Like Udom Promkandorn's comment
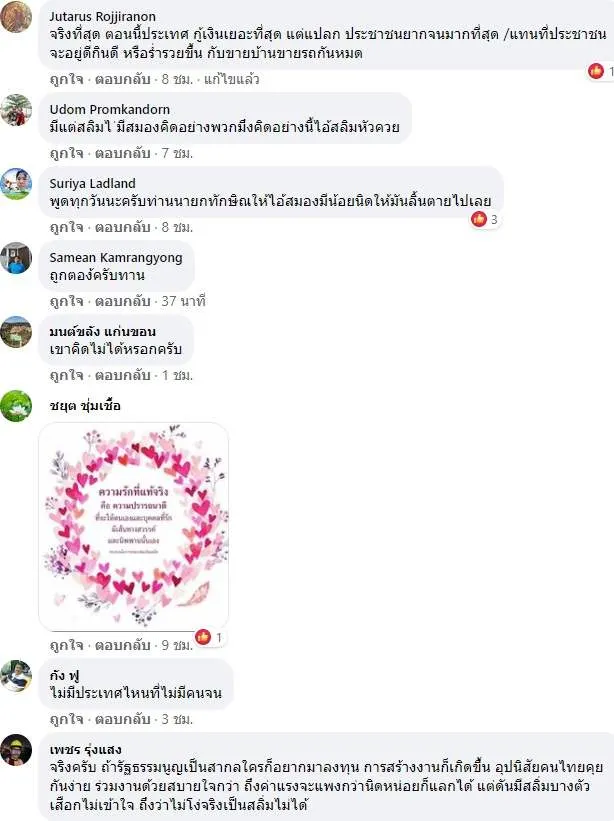Screen dimensions: 614x821 coord(66,153)
